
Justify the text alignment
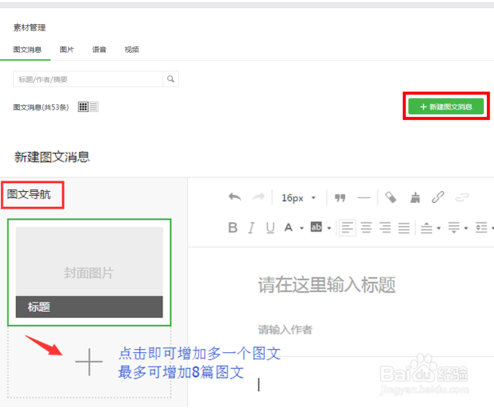point(404,228)
